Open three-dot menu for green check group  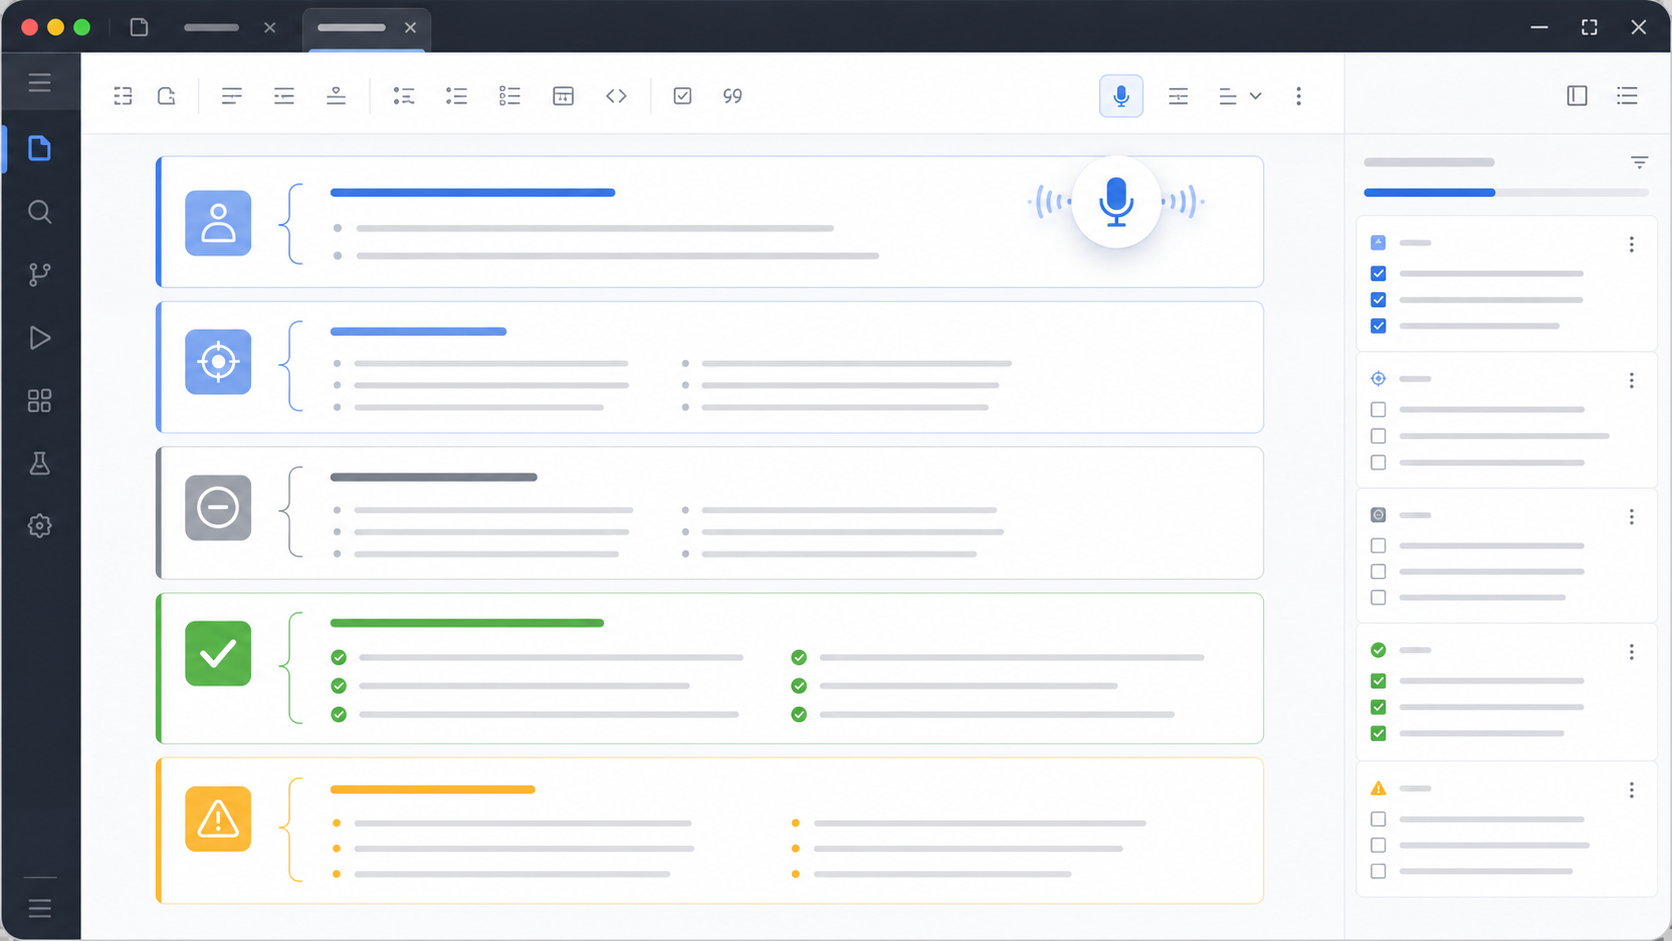pyautogui.click(x=1631, y=651)
